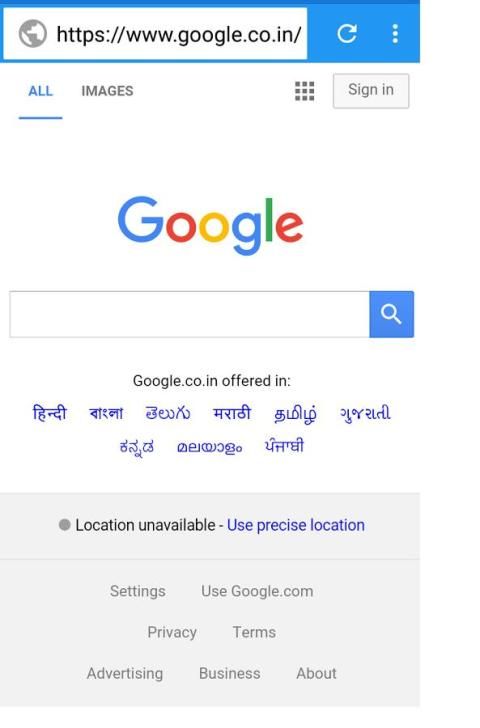Screen dimensions: 480x728
Task: Open the Privacy footer link
Action: pos(172,632)
